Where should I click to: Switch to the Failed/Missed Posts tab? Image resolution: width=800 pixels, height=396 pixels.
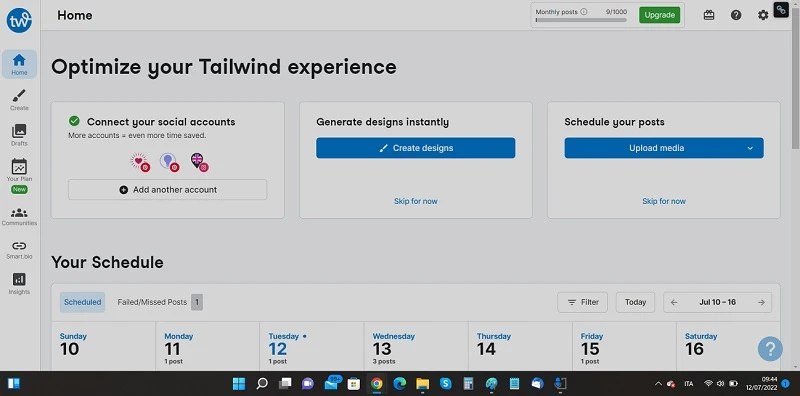tap(152, 302)
